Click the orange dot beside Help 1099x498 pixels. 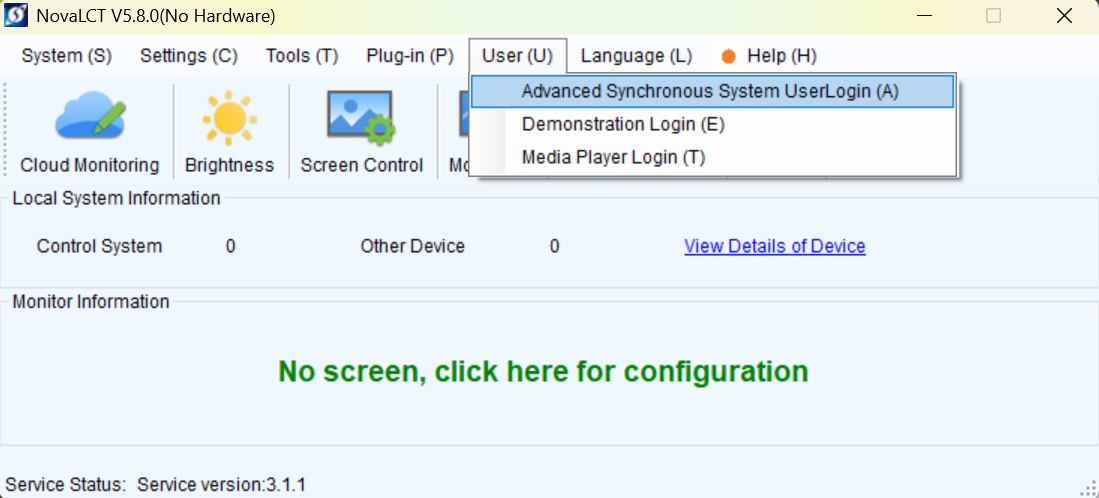pyautogui.click(x=729, y=56)
